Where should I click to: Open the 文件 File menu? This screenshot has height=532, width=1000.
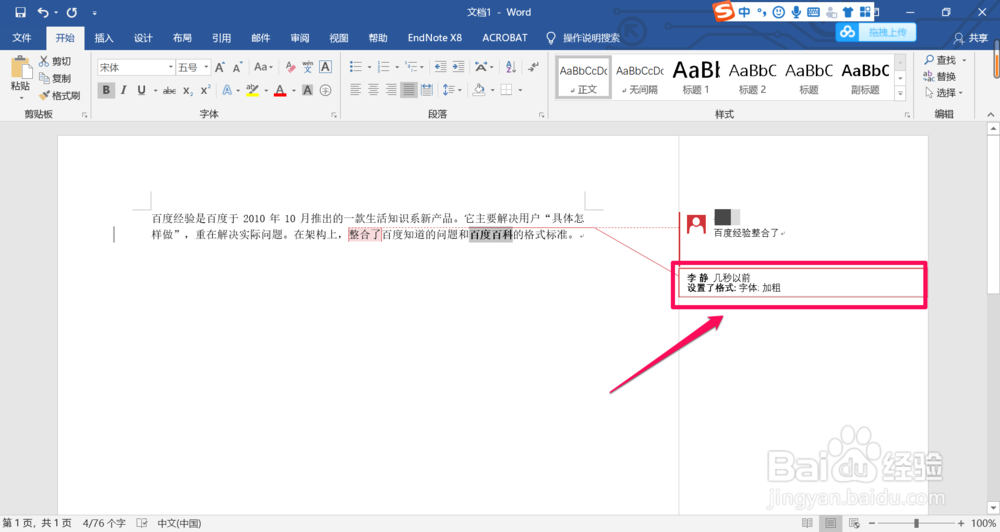tap(22, 38)
